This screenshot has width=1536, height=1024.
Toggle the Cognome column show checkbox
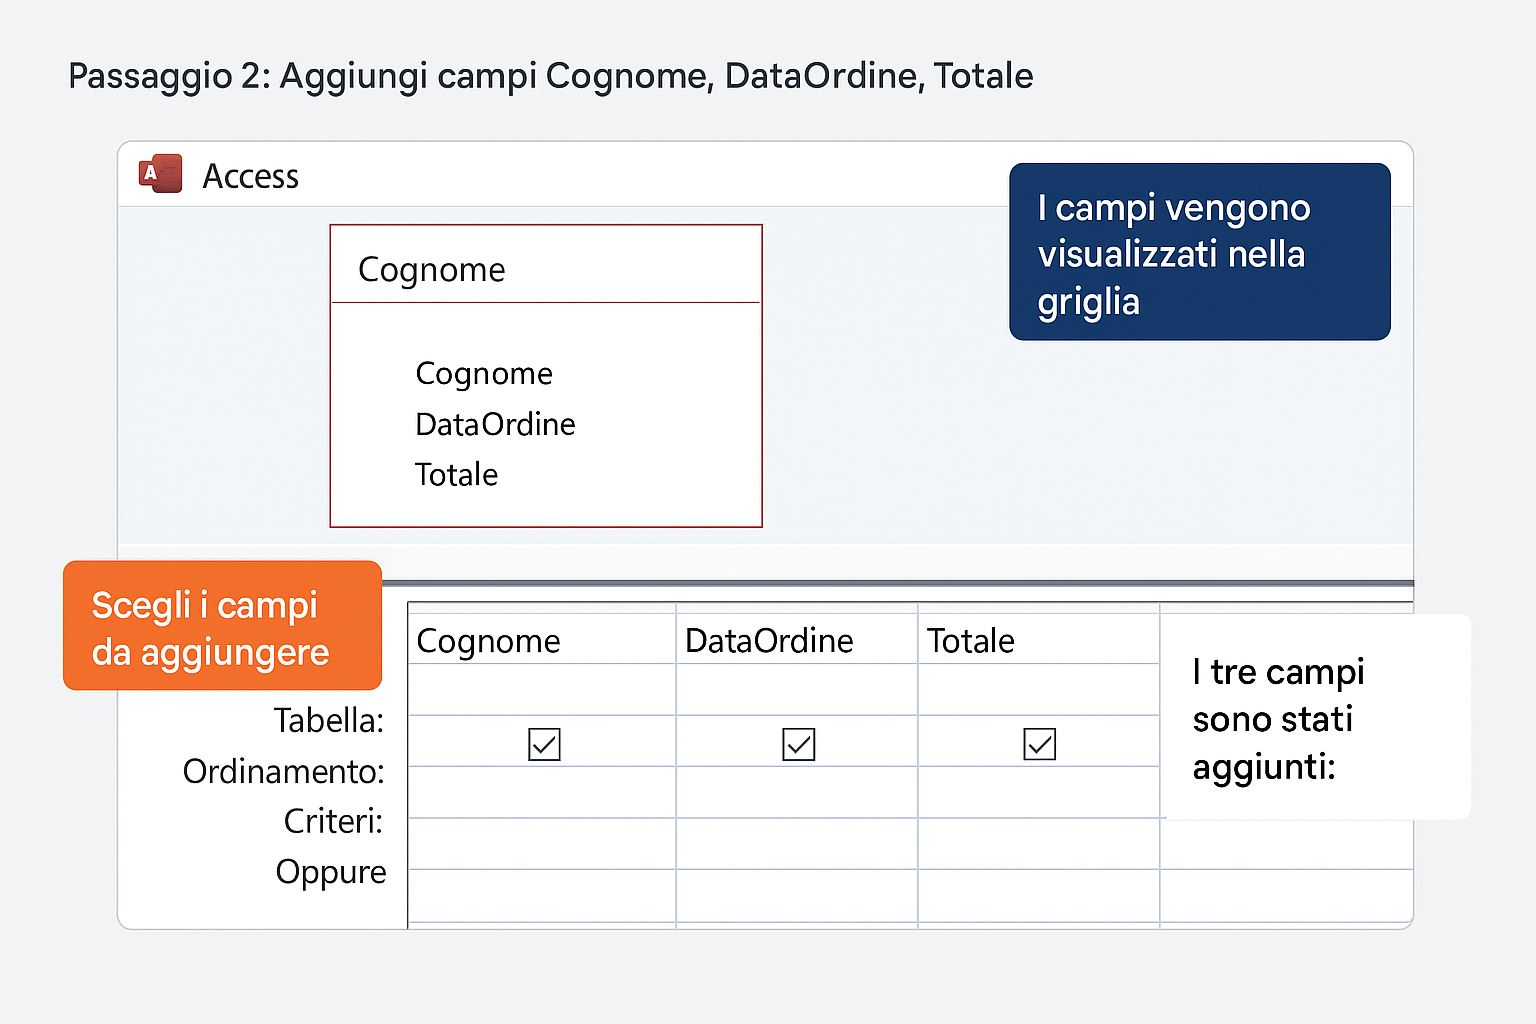pos(544,744)
